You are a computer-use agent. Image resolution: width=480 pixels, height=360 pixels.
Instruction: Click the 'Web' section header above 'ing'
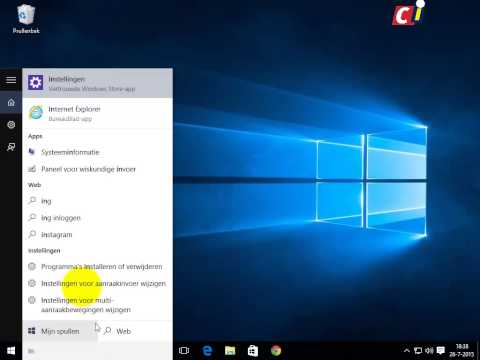pyautogui.click(x=34, y=185)
